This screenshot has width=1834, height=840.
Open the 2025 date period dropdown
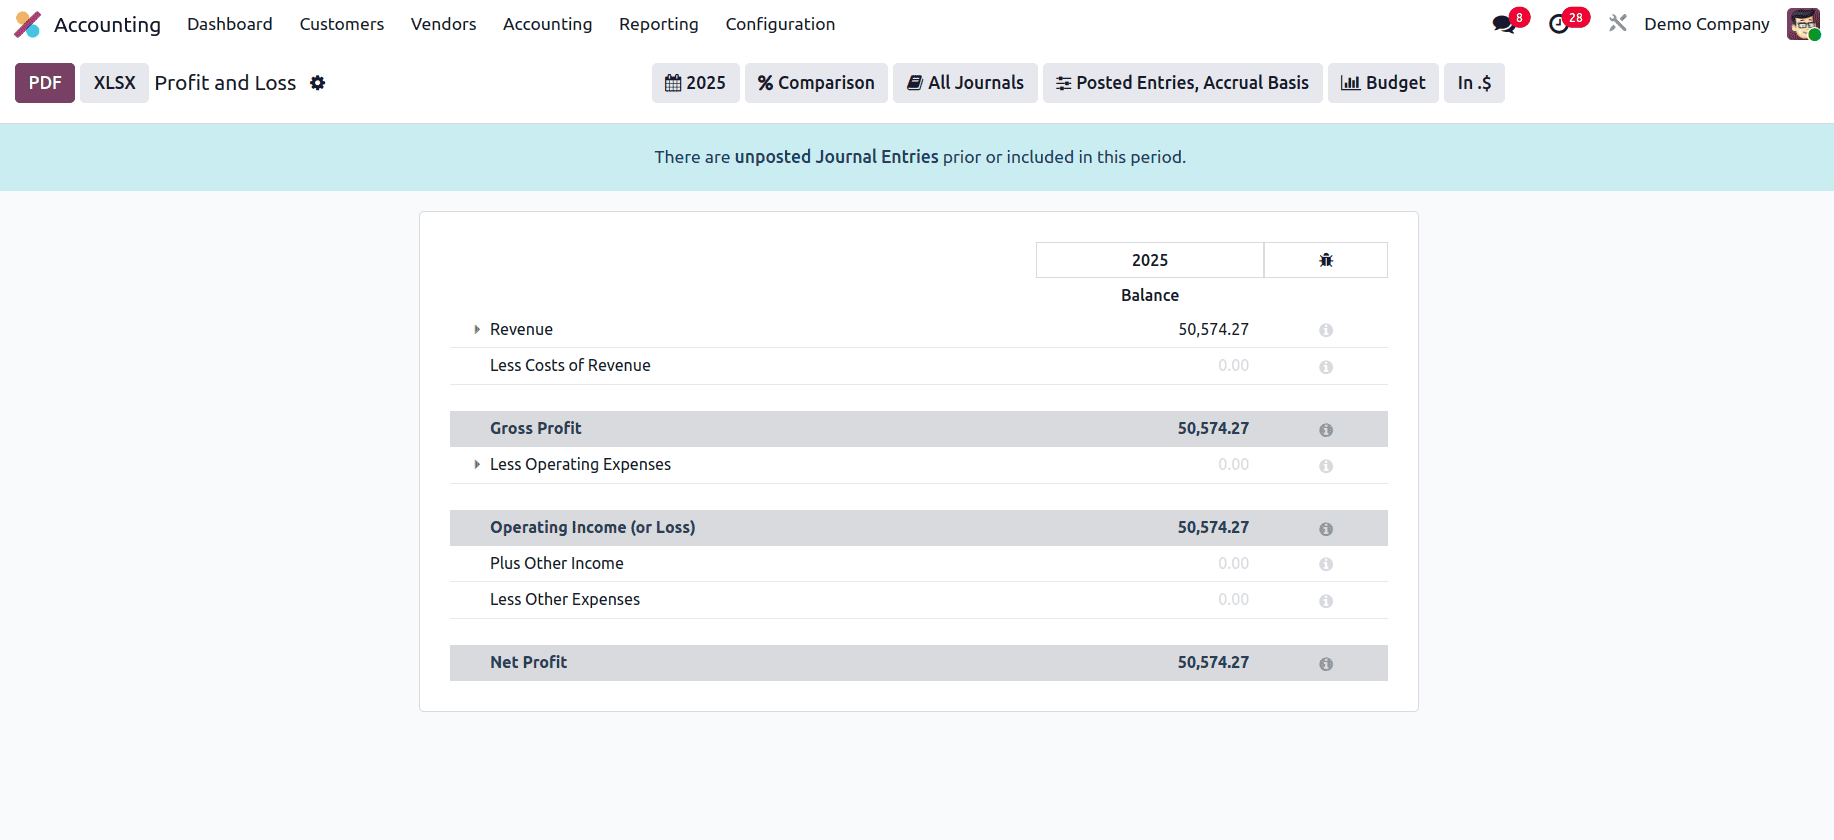pos(695,83)
